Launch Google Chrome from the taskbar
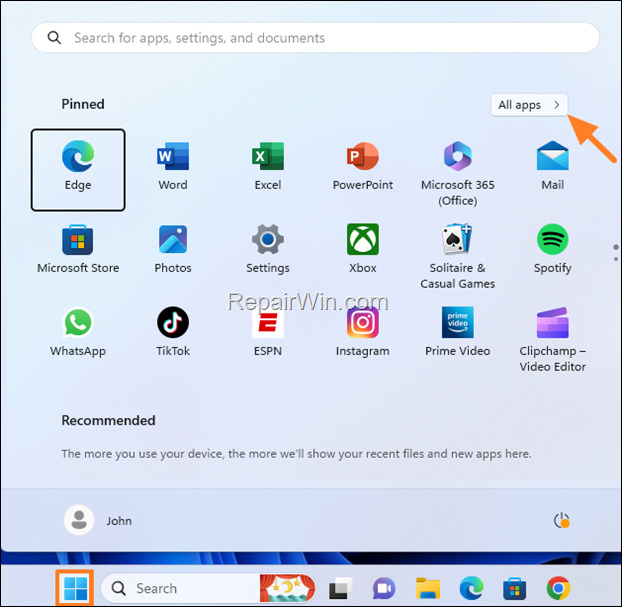Image resolution: width=622 pixels, height=607 pixels. click(558, 588)
